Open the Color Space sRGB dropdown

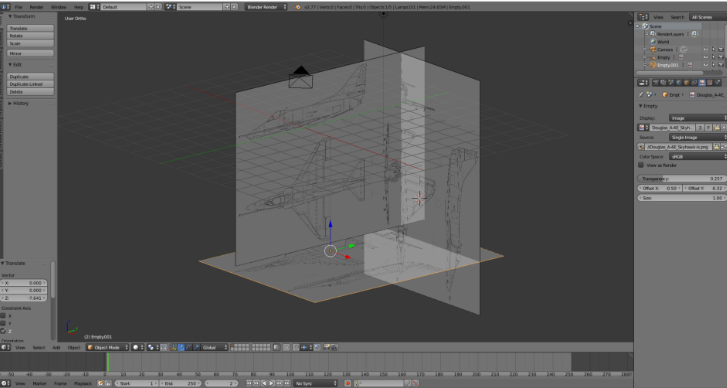tap(698, 157)
